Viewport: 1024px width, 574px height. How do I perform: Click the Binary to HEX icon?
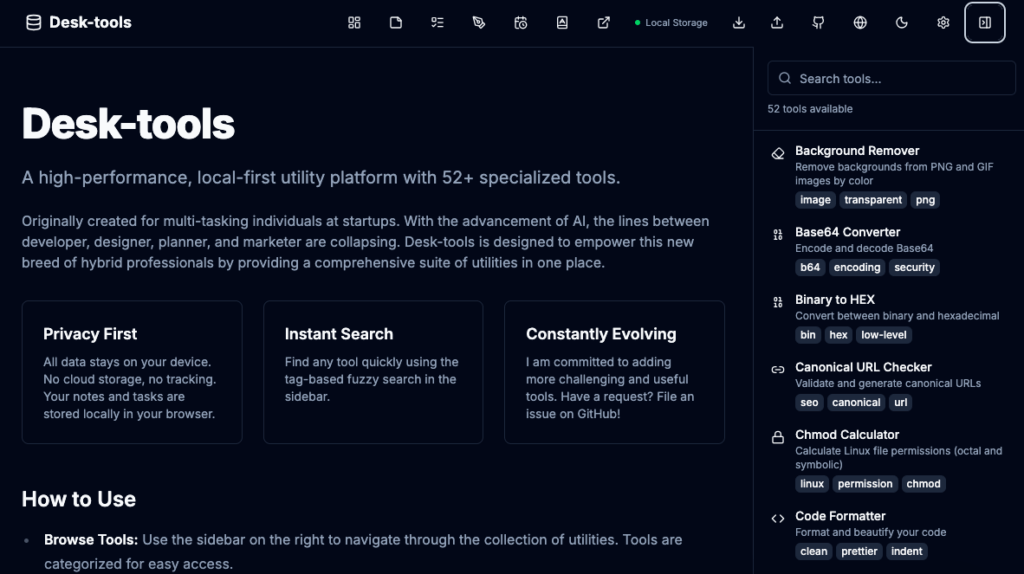coord(778,302)
